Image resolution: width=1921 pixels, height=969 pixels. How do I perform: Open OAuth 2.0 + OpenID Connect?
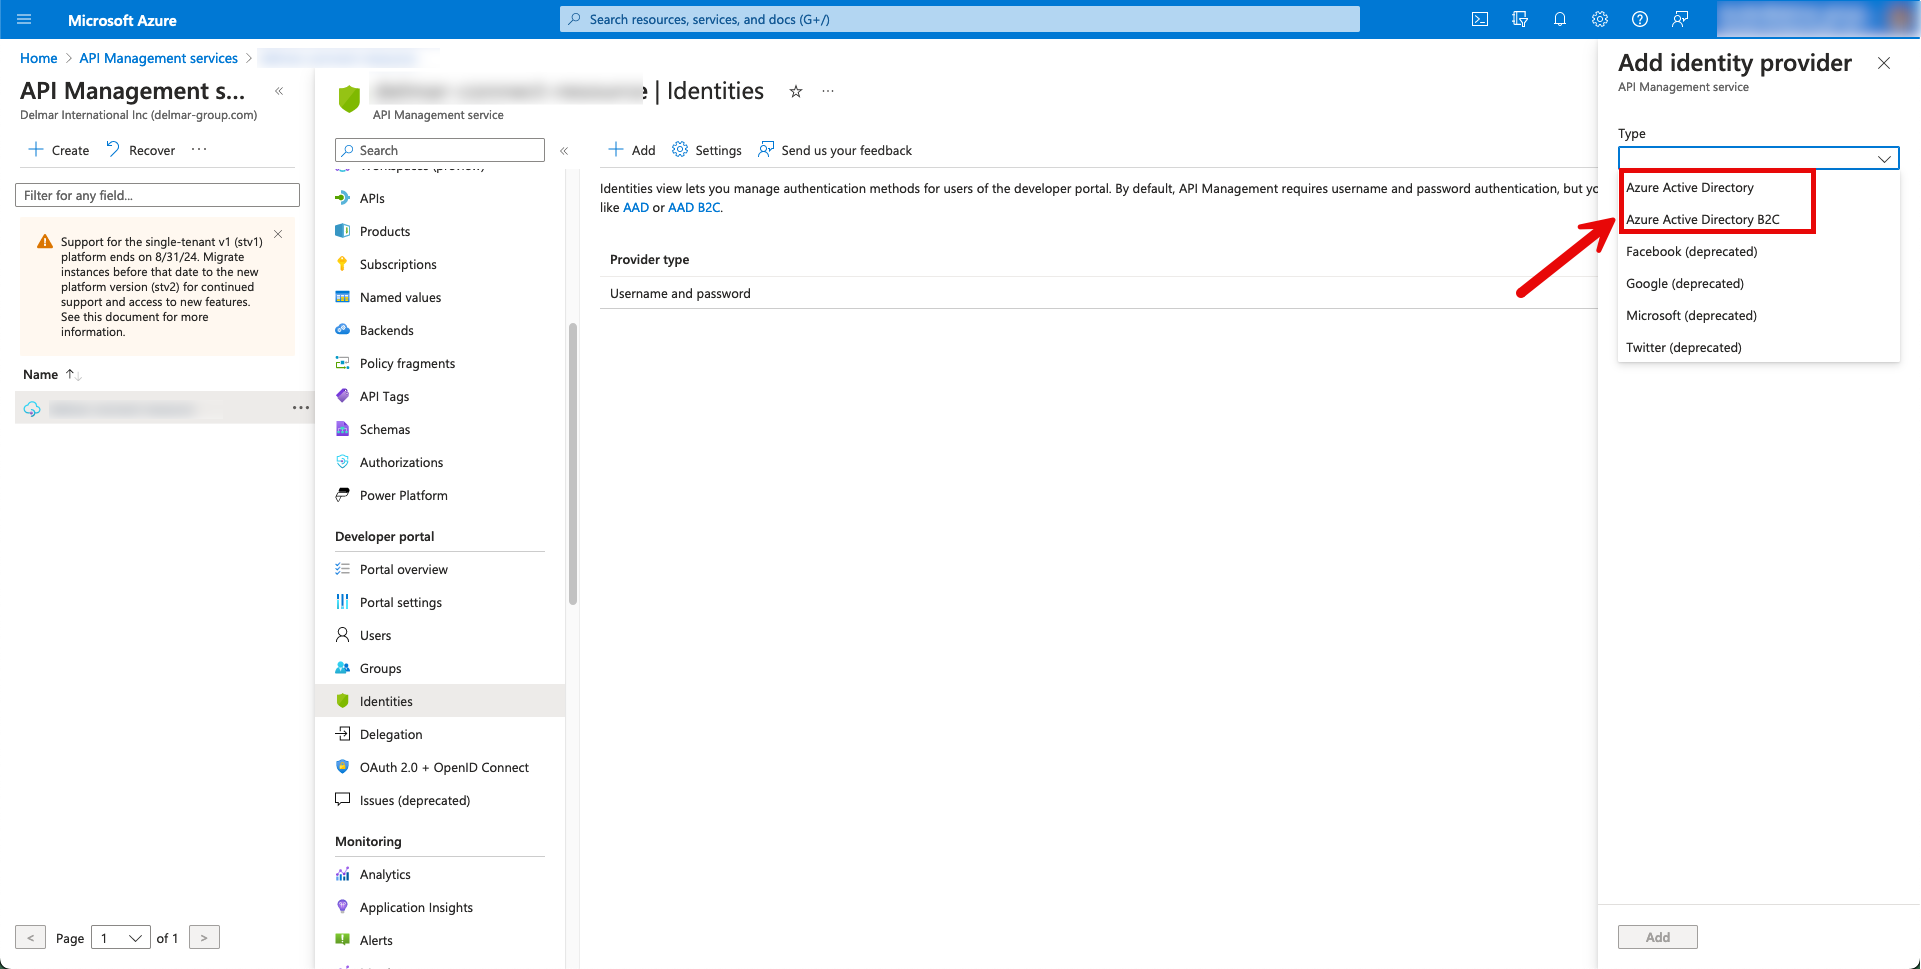[x=440, y=767]
